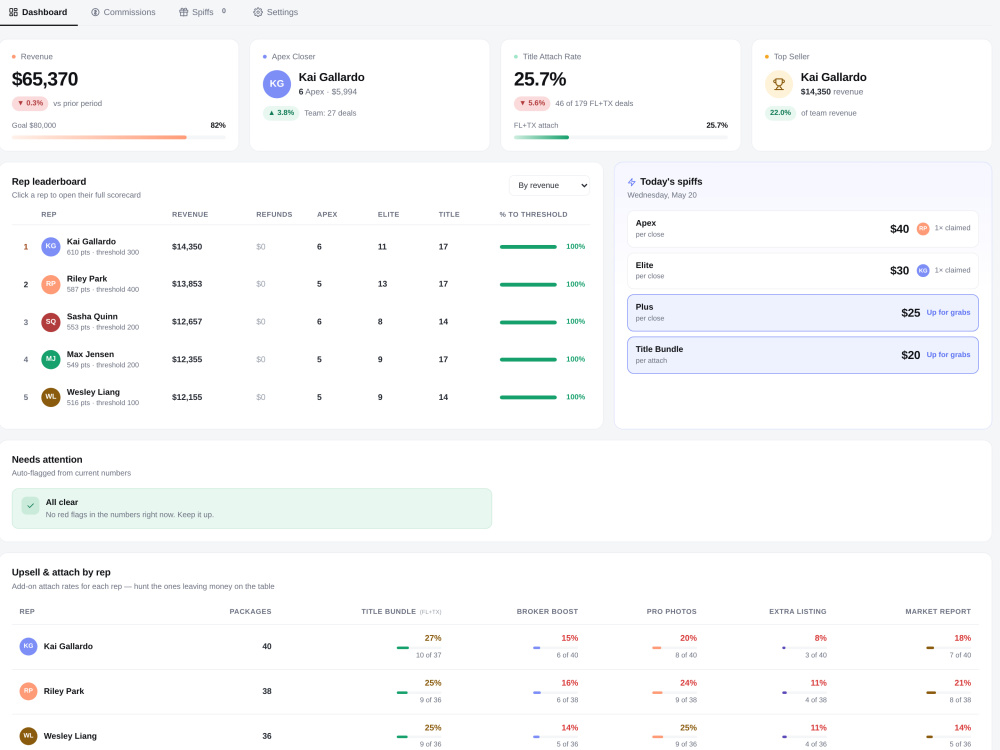Click Kai Gallardo's name in Top Seller card

tap(834, 77)
